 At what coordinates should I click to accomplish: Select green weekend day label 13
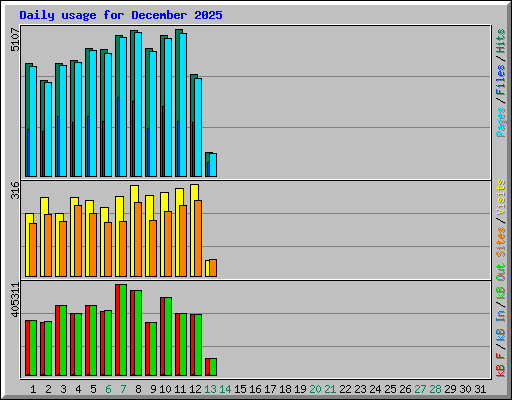(210, 389)
